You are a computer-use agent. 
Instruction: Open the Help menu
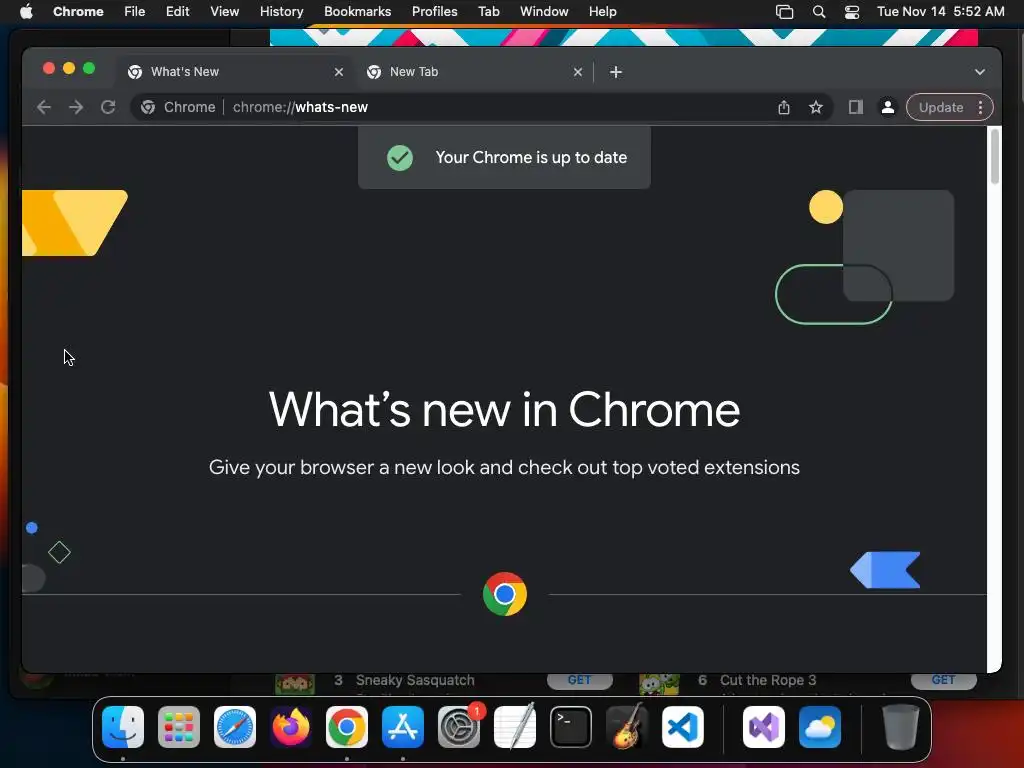click(x=602, y=11)
